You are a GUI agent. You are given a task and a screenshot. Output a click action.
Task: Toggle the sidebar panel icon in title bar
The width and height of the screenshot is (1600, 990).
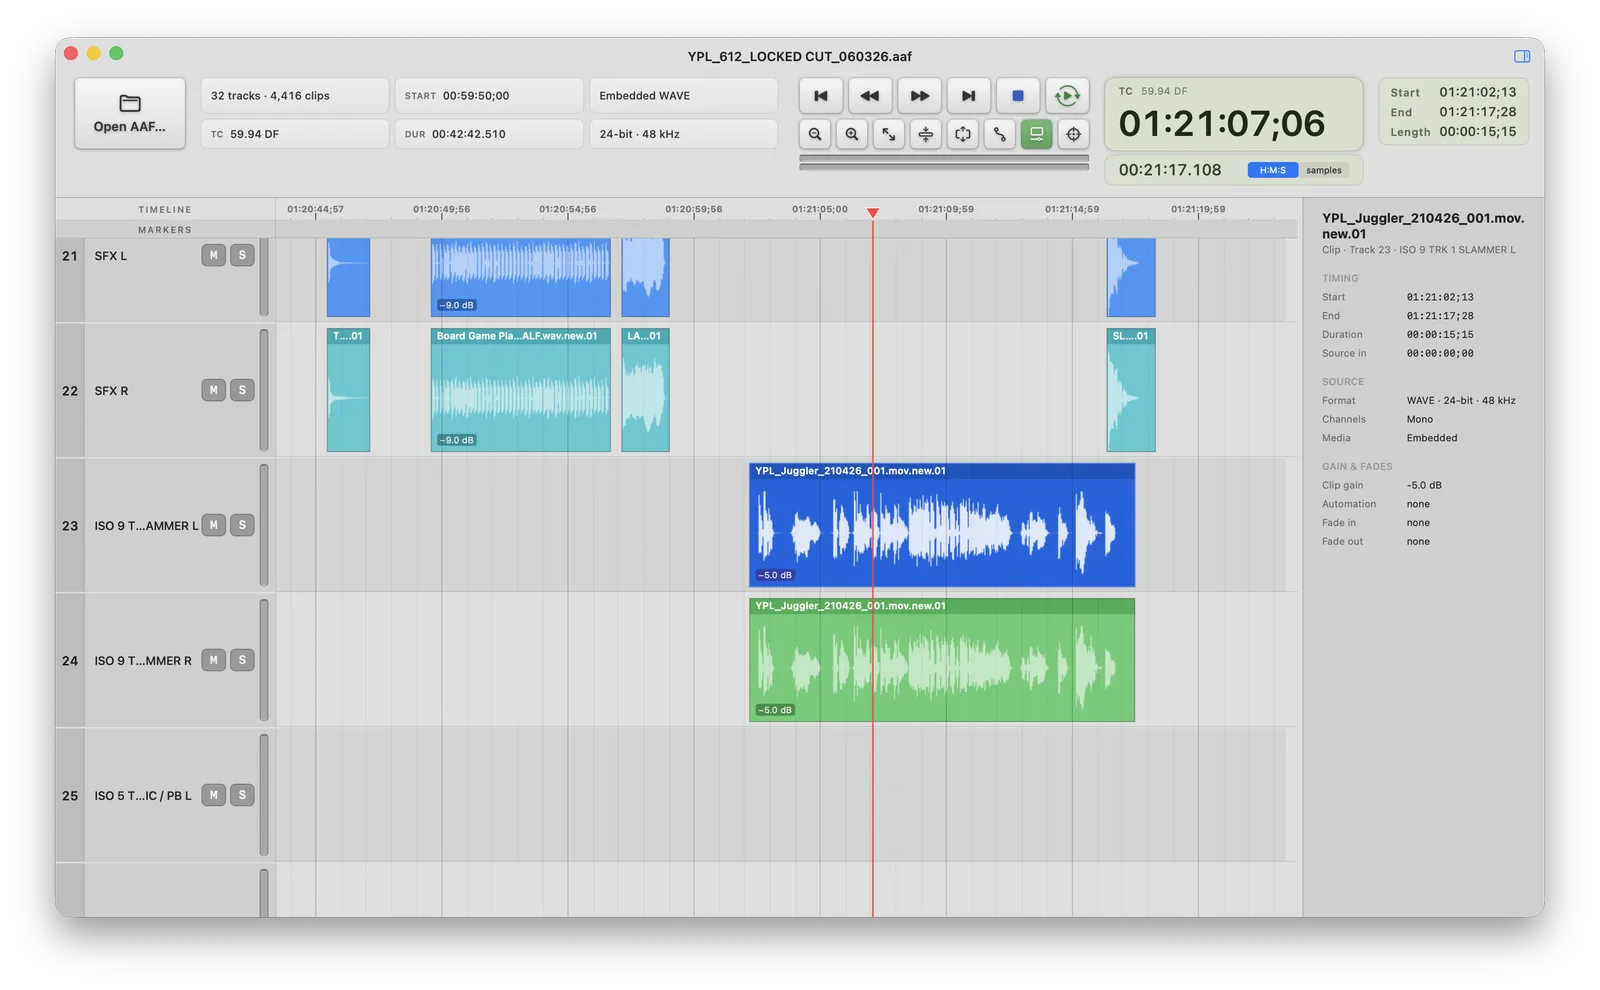pyautogui.click(x=1522, y=57)
